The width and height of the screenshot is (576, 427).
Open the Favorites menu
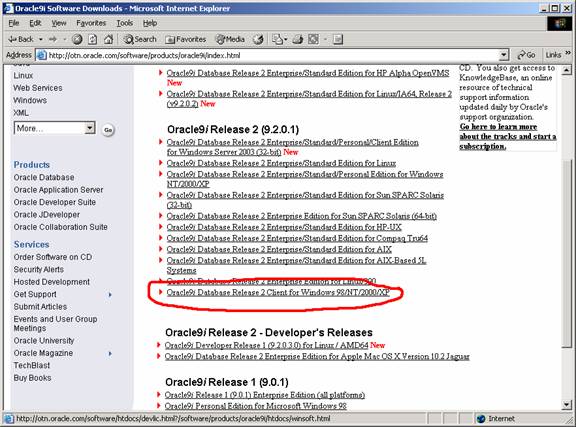[91, 23]
